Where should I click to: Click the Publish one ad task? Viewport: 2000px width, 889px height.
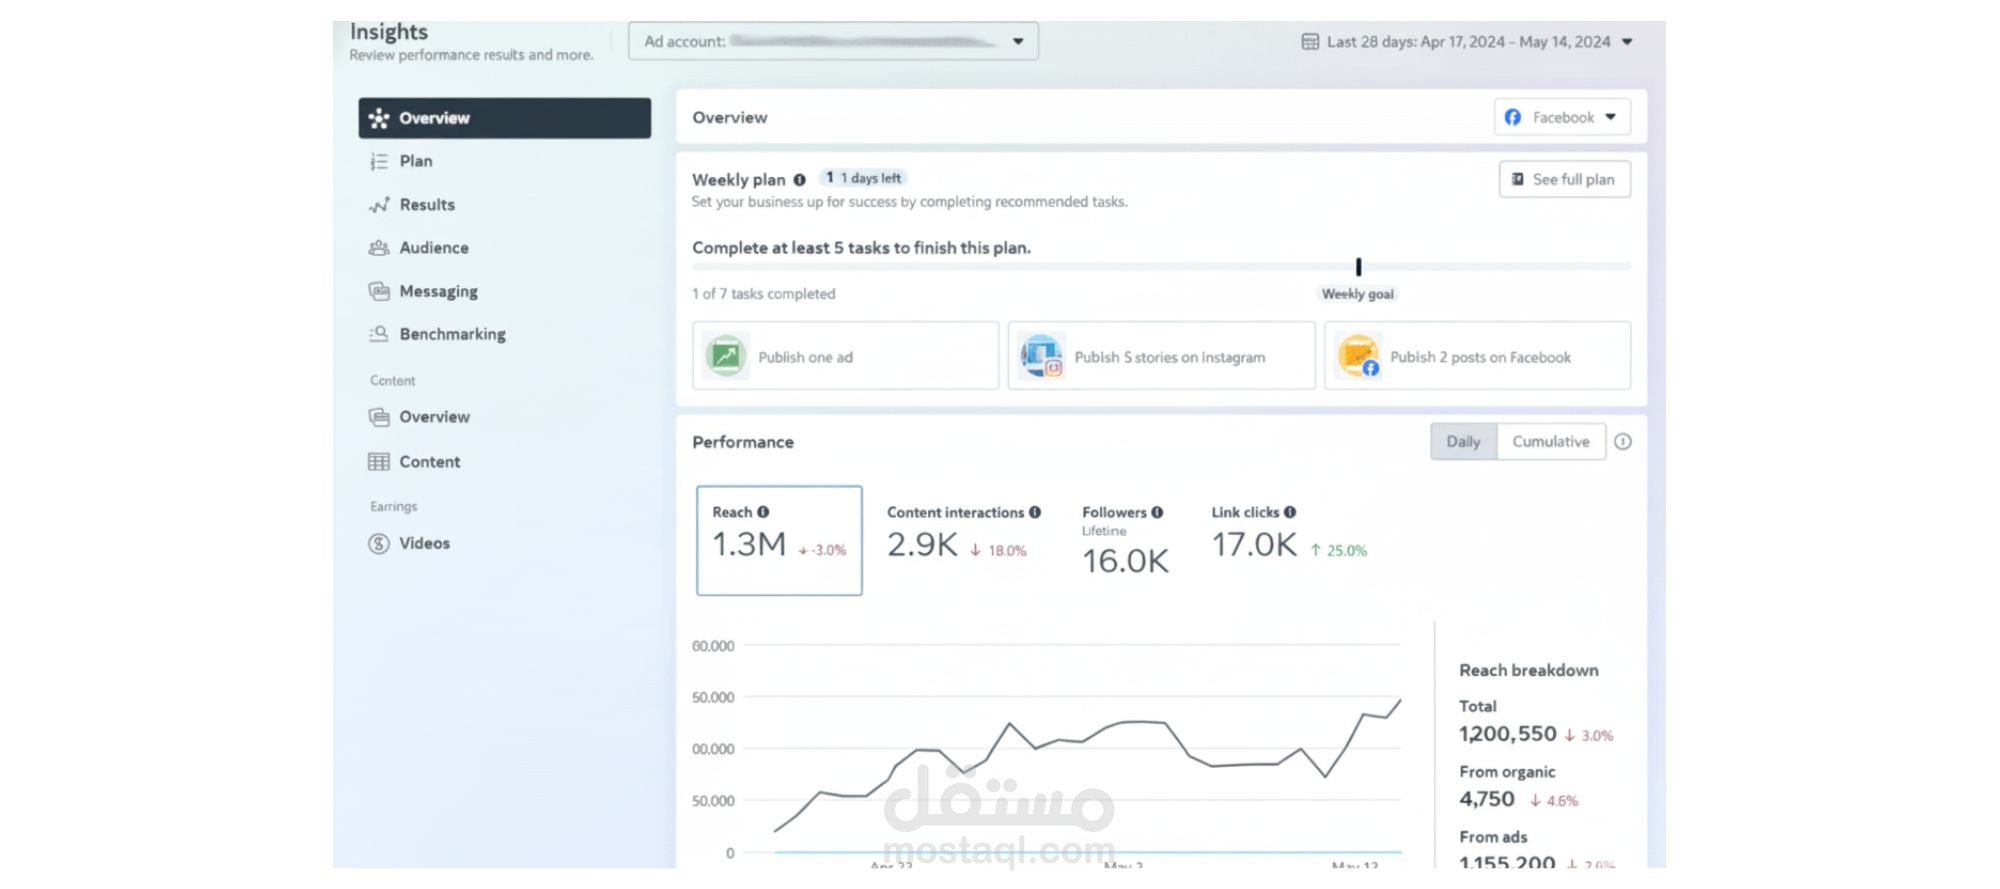[845, 356]
